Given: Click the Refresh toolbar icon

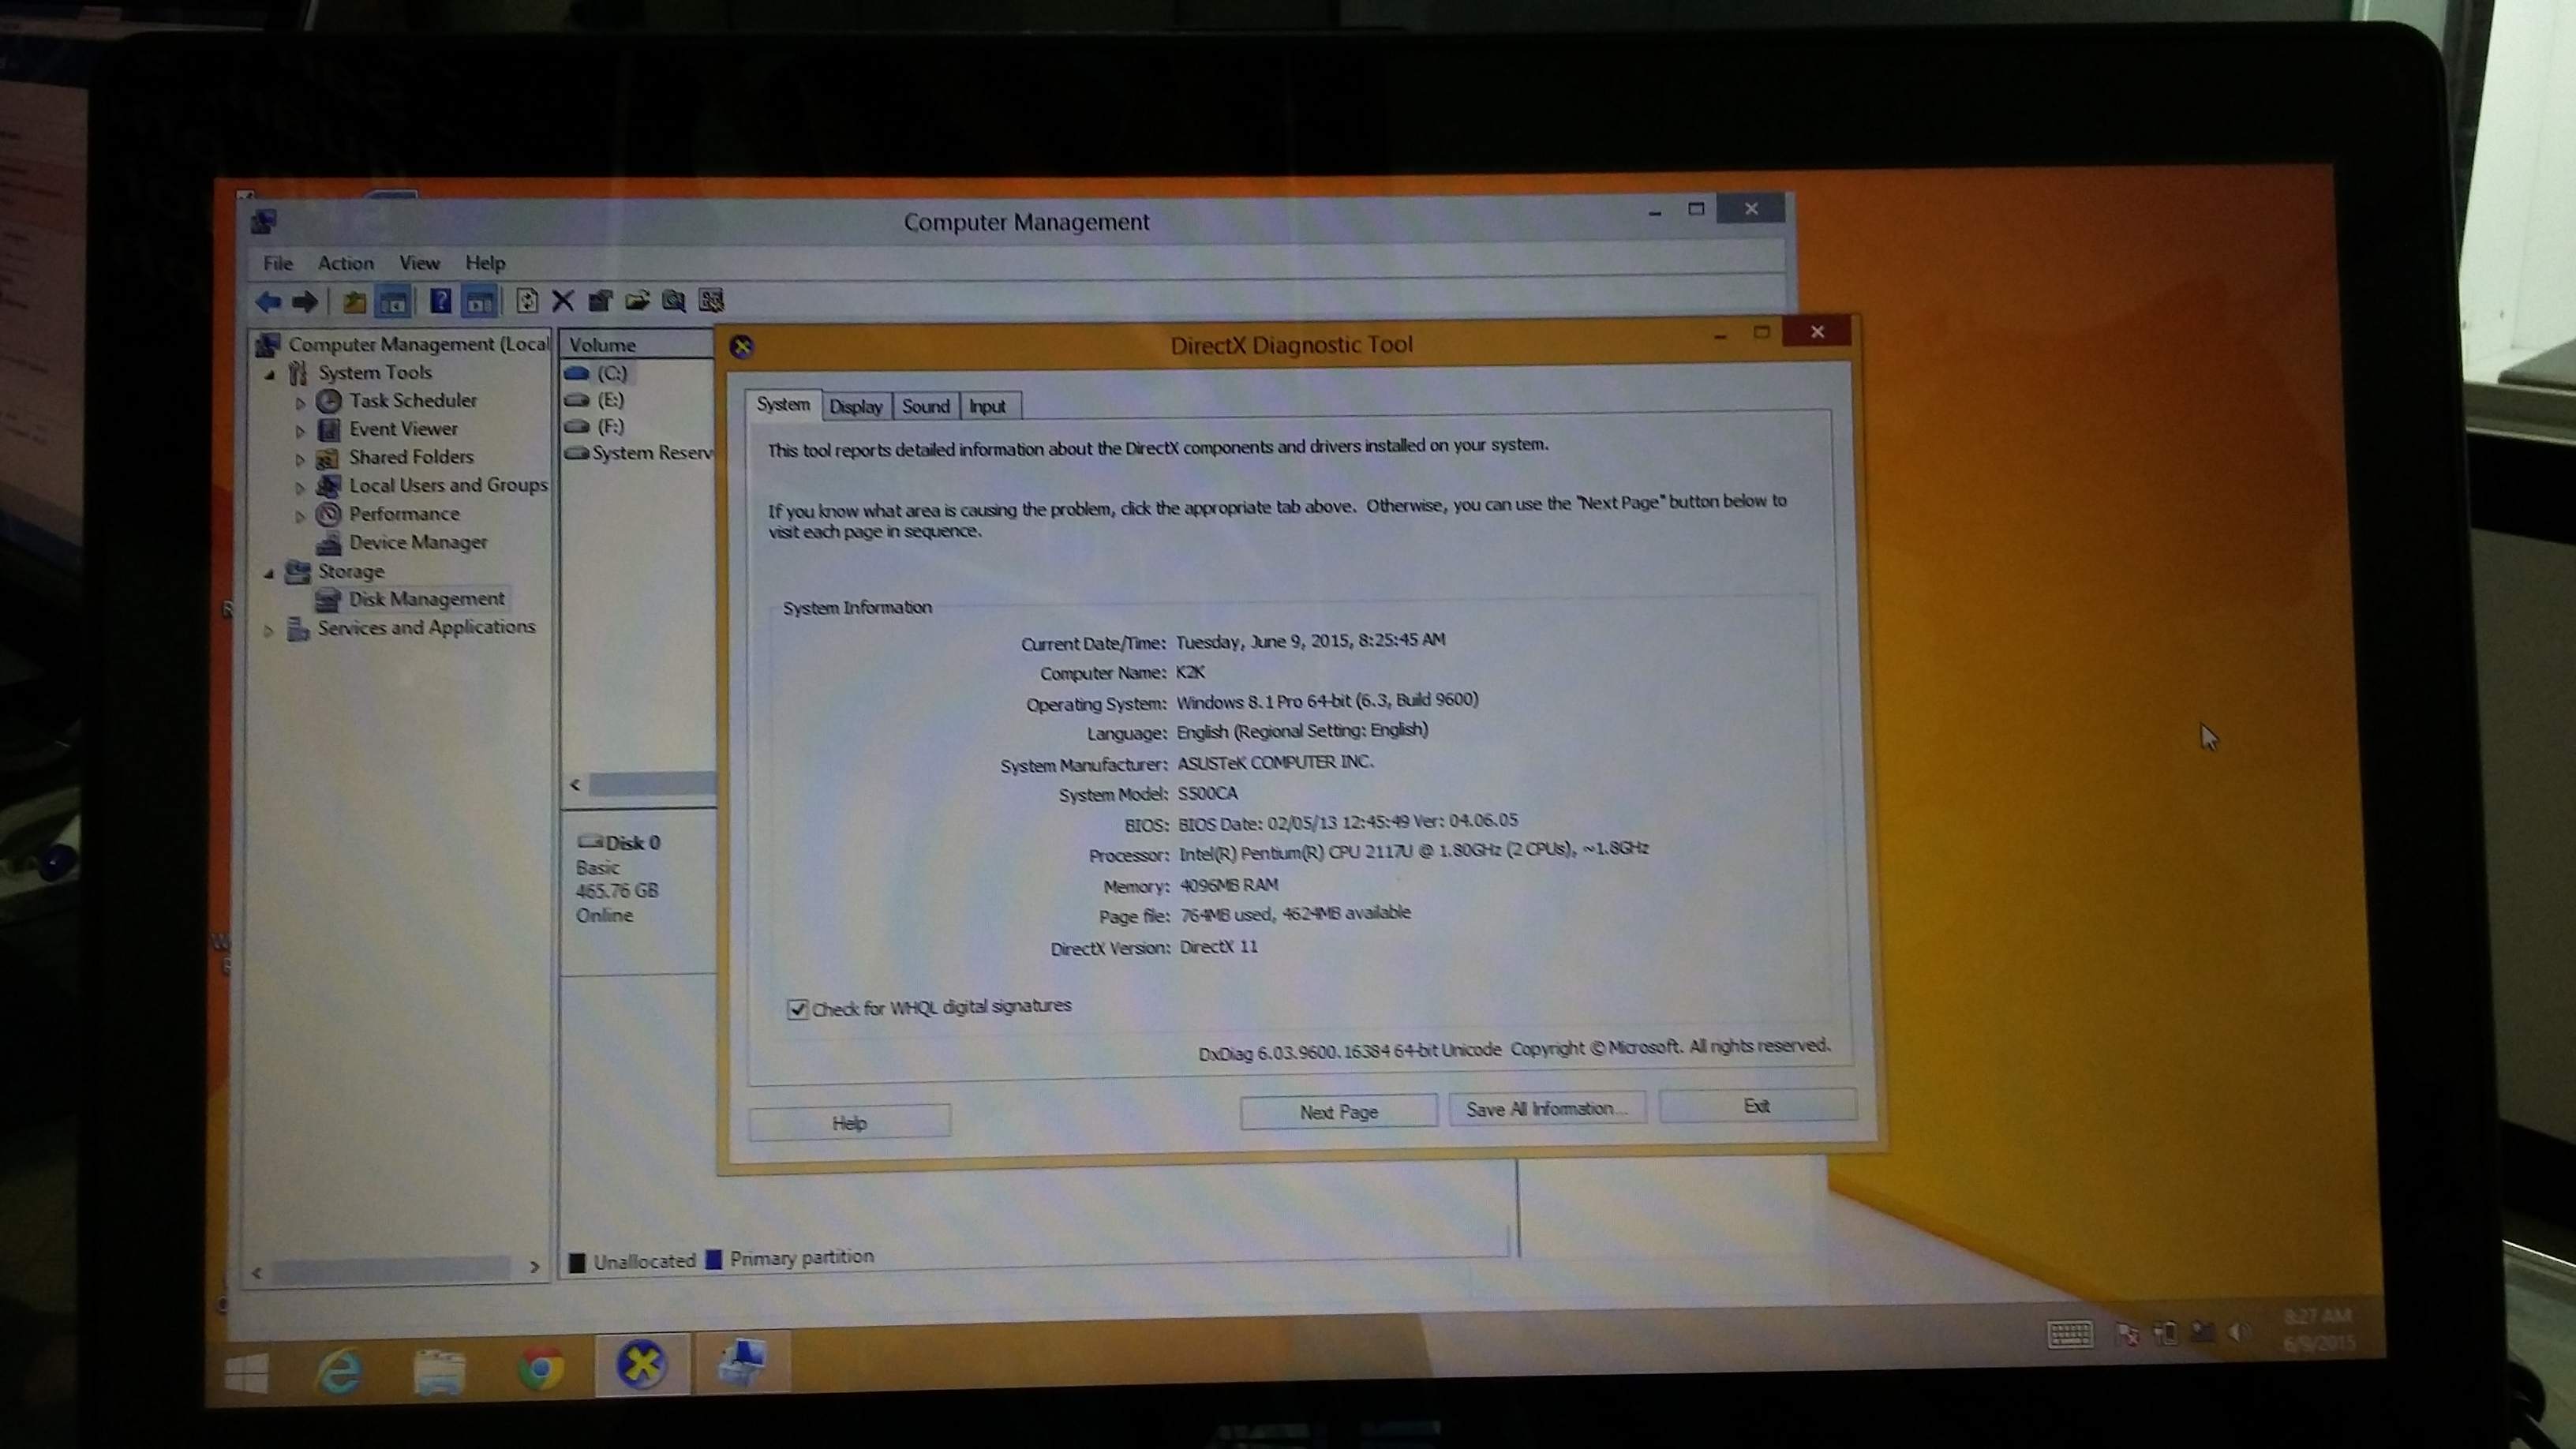Looking at the screenshot, I should (526, 301).
